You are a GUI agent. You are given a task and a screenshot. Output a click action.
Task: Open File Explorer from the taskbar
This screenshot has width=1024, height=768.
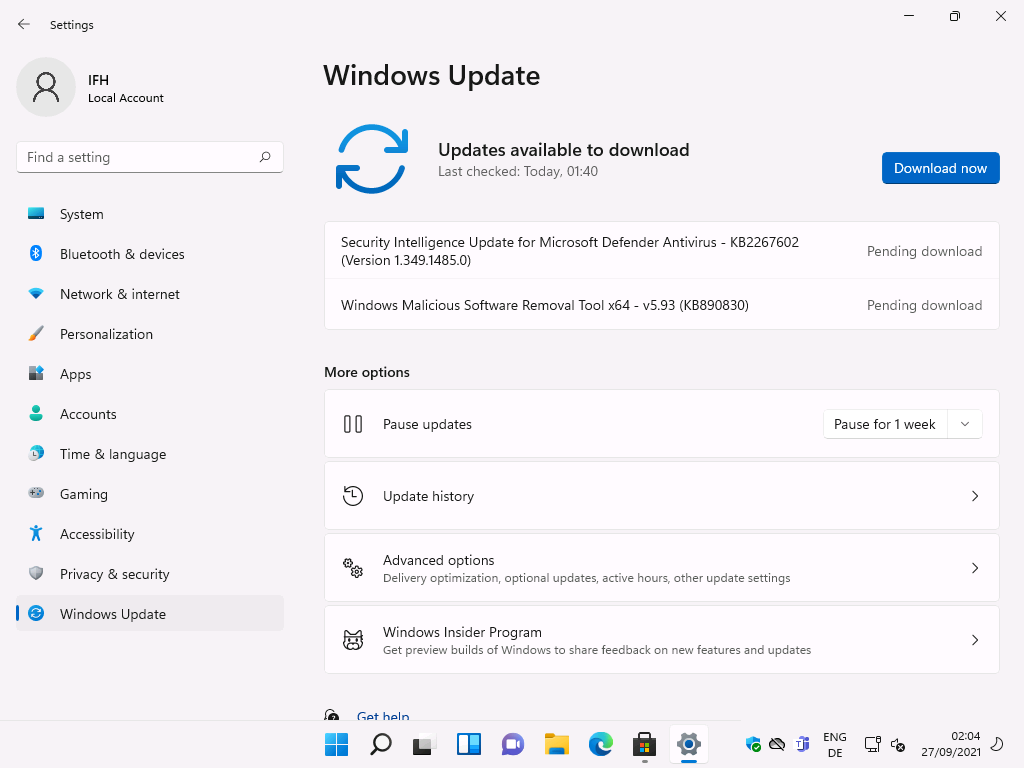pyautogui.click(x=557, y=744)
